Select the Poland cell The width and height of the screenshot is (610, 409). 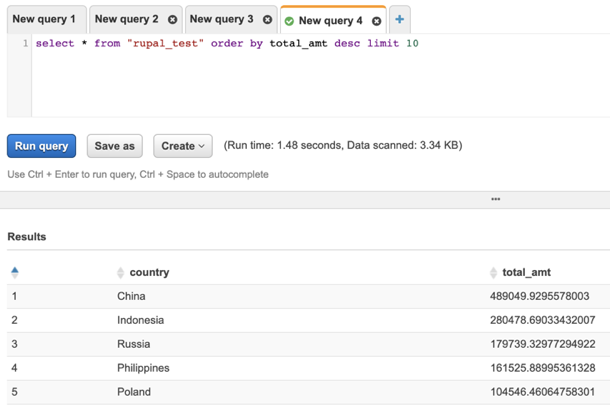tap(134, 392)
